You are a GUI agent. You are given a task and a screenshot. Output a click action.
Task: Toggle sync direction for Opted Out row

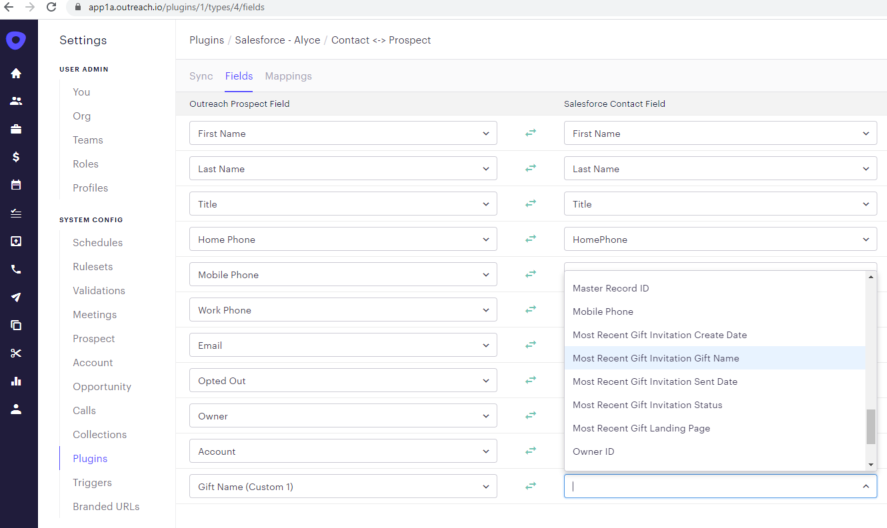(530, 380)
